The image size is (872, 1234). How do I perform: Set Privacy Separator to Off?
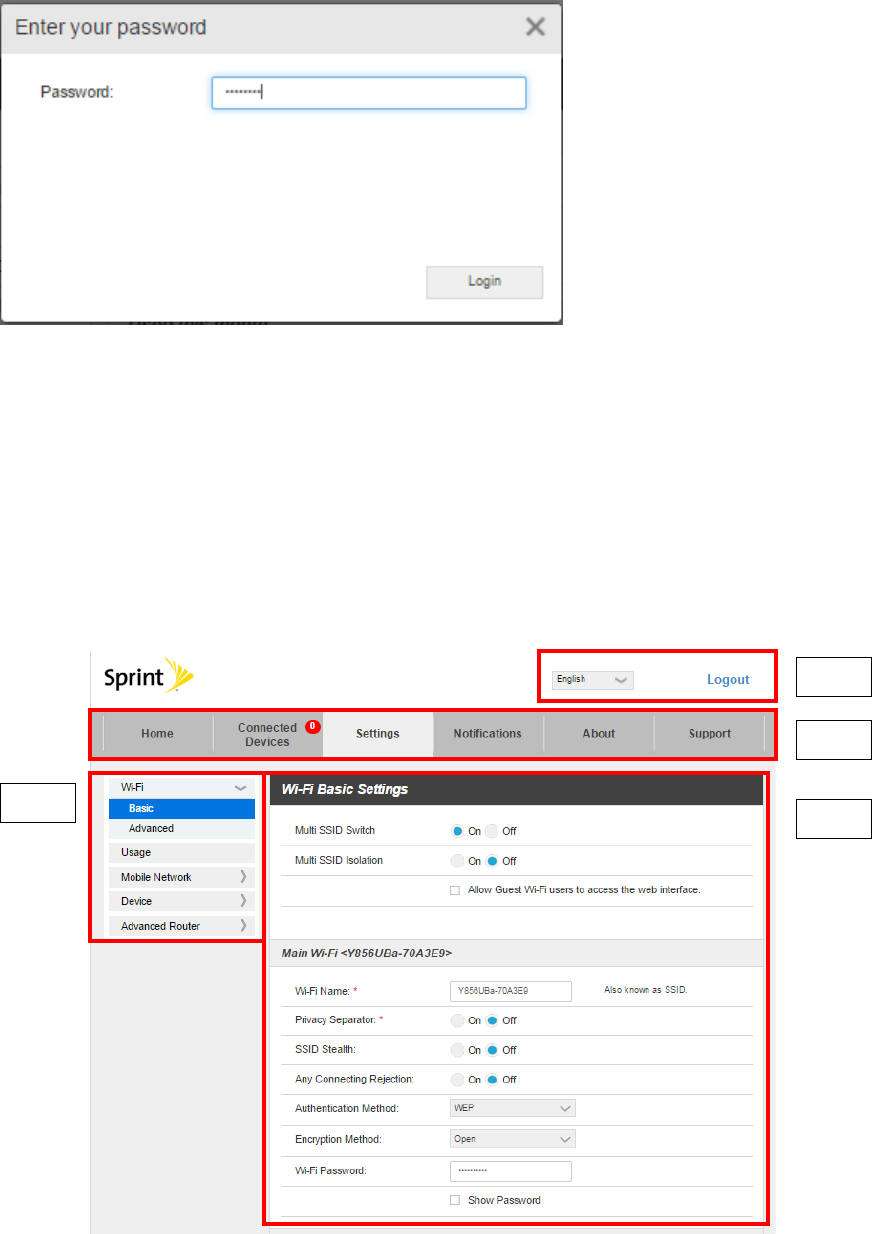point(492,1020)
